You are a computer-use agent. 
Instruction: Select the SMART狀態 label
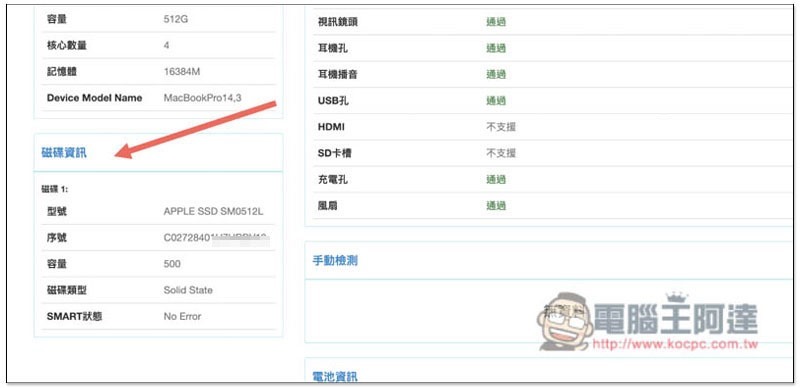click(x=74, y=317)
